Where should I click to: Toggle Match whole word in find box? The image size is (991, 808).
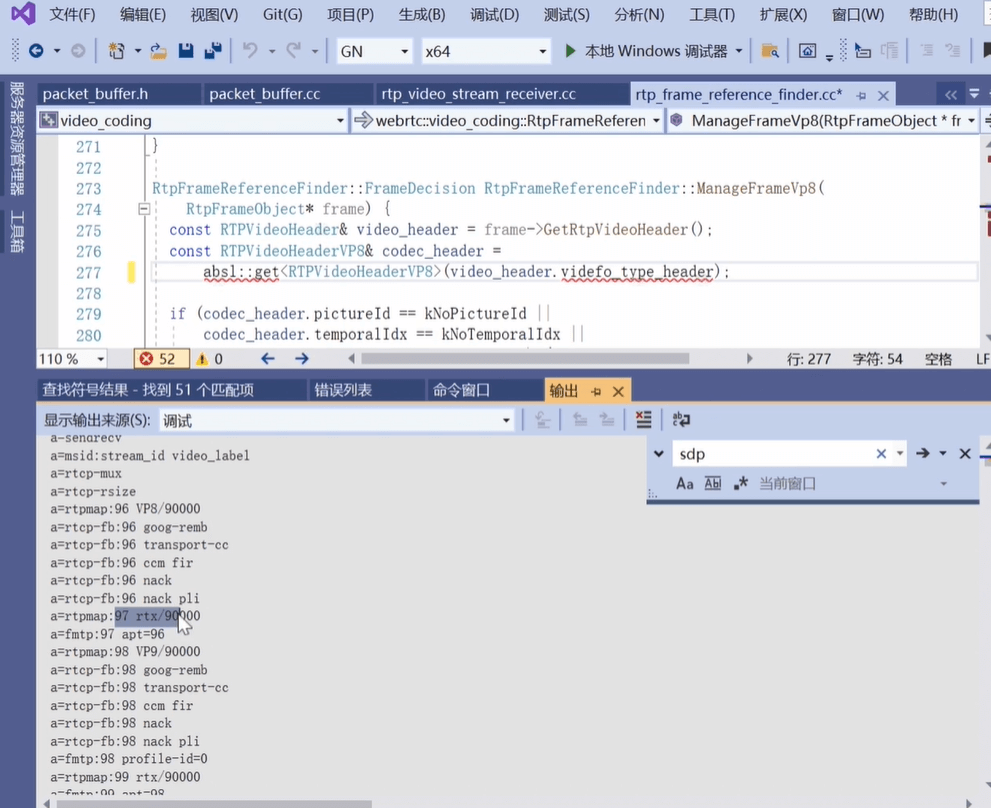tap(713, 484)
